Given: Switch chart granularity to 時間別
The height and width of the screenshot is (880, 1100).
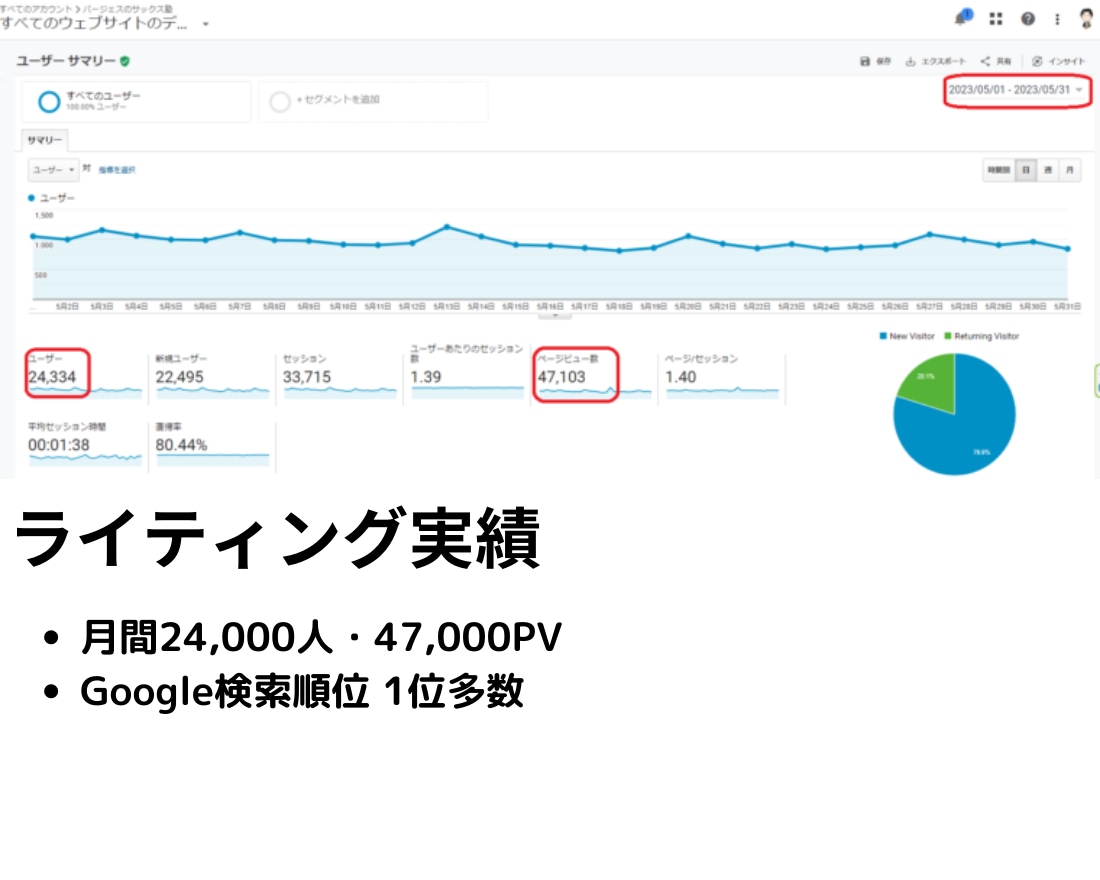Looking at the screenshot, I should click(998, 170).
